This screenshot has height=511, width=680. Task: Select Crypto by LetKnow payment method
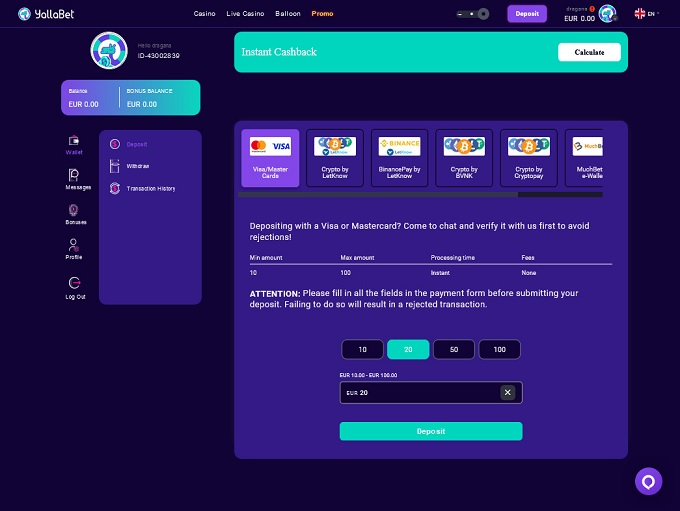(x=335, y=158)
